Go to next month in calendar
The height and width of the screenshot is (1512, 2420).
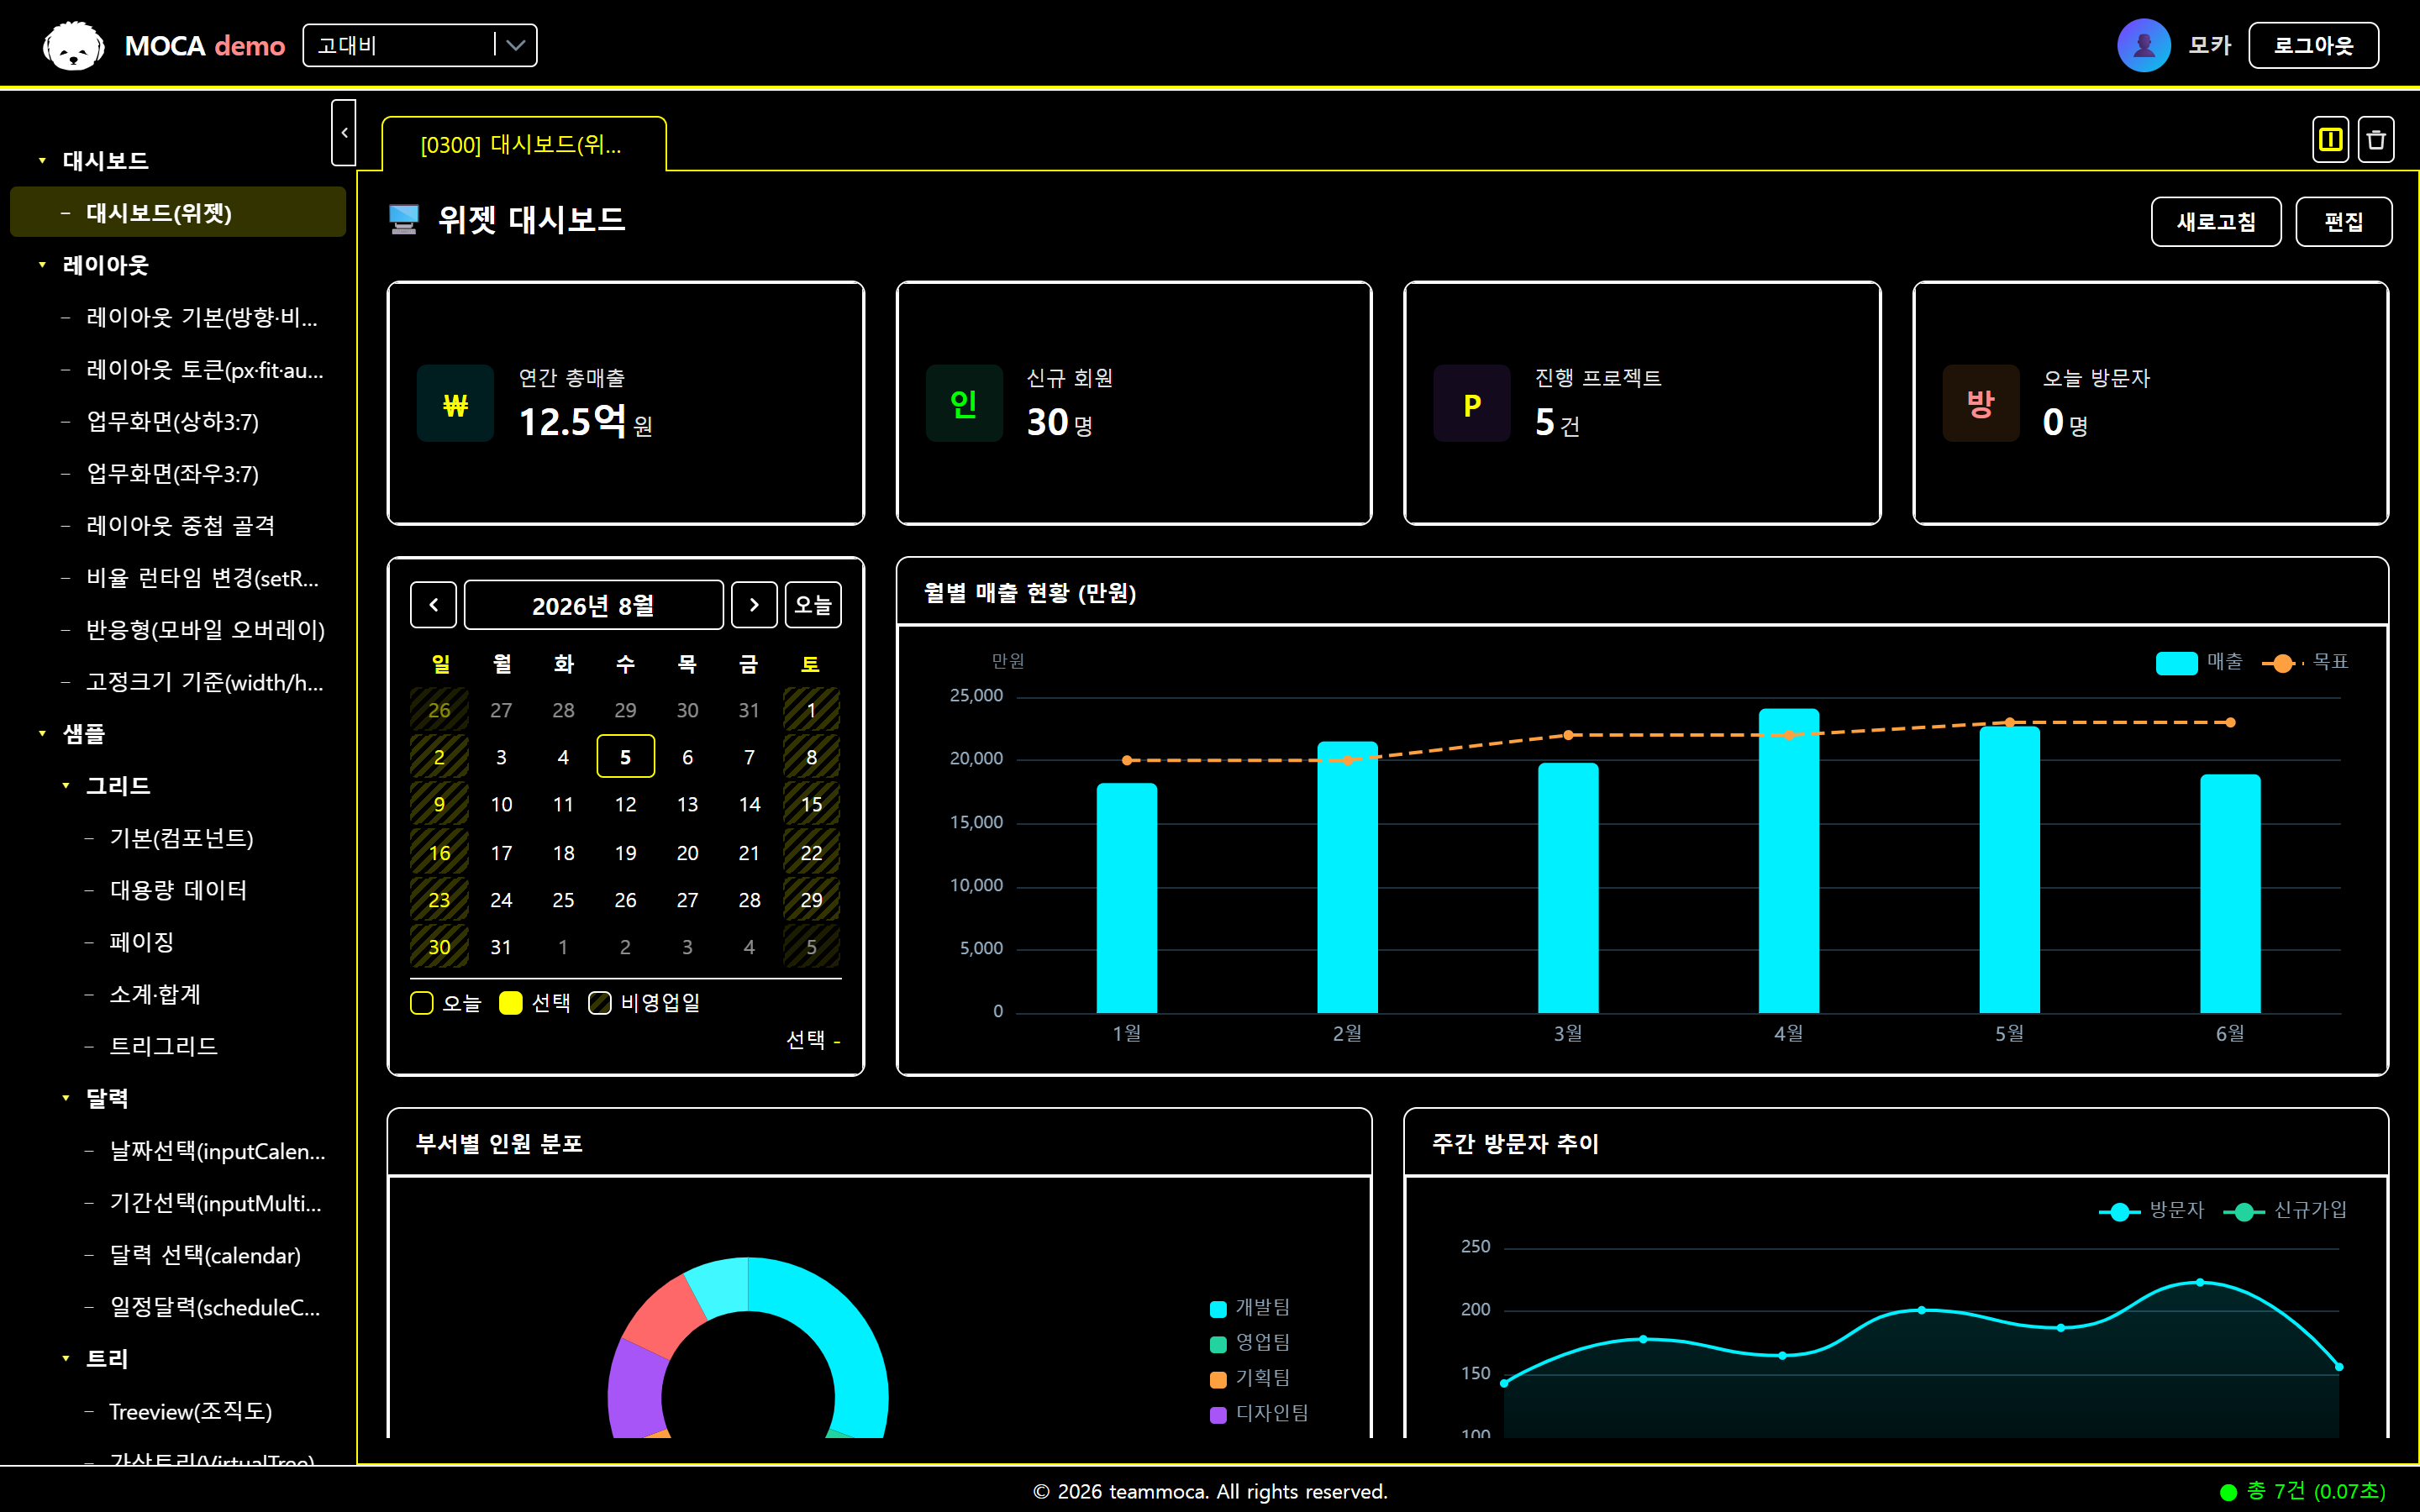tap(754, 605)
